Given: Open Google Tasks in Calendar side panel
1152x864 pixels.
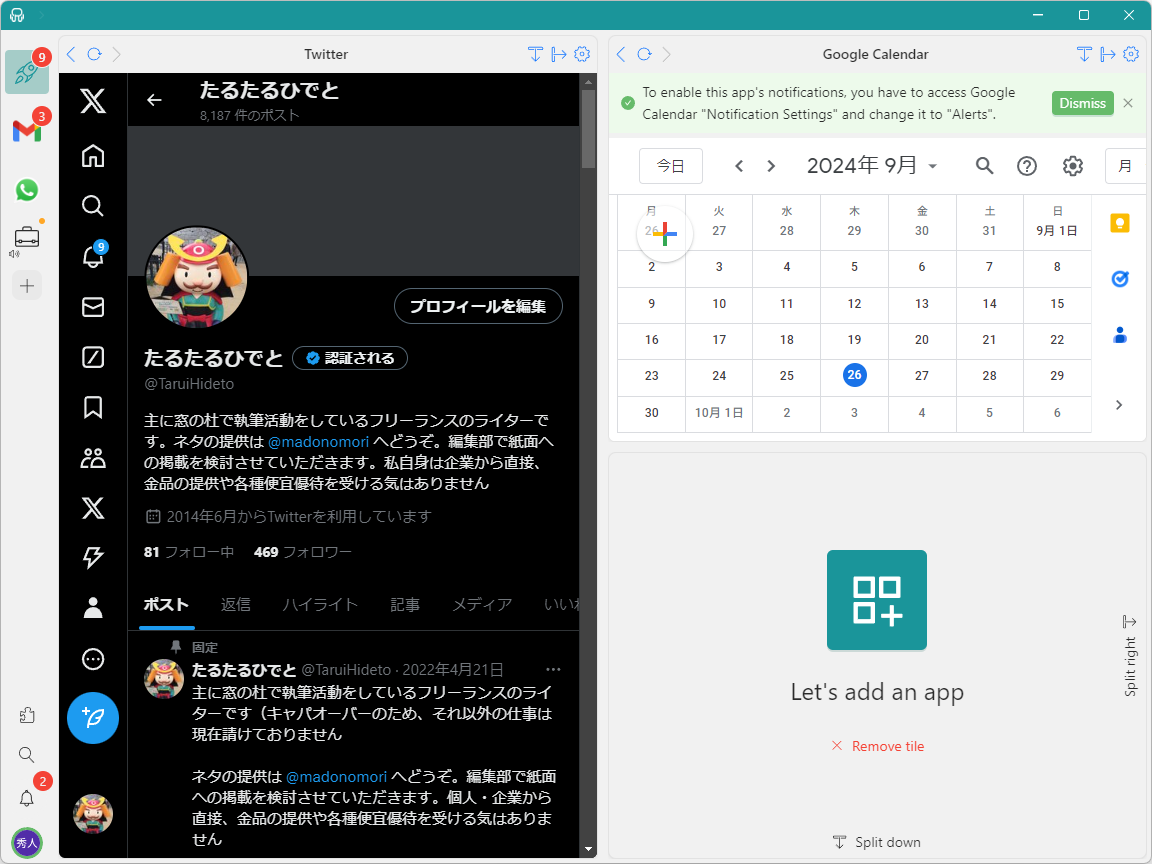Looking at the screenshot, I should pyautogui.click(x=1120, y=281).
